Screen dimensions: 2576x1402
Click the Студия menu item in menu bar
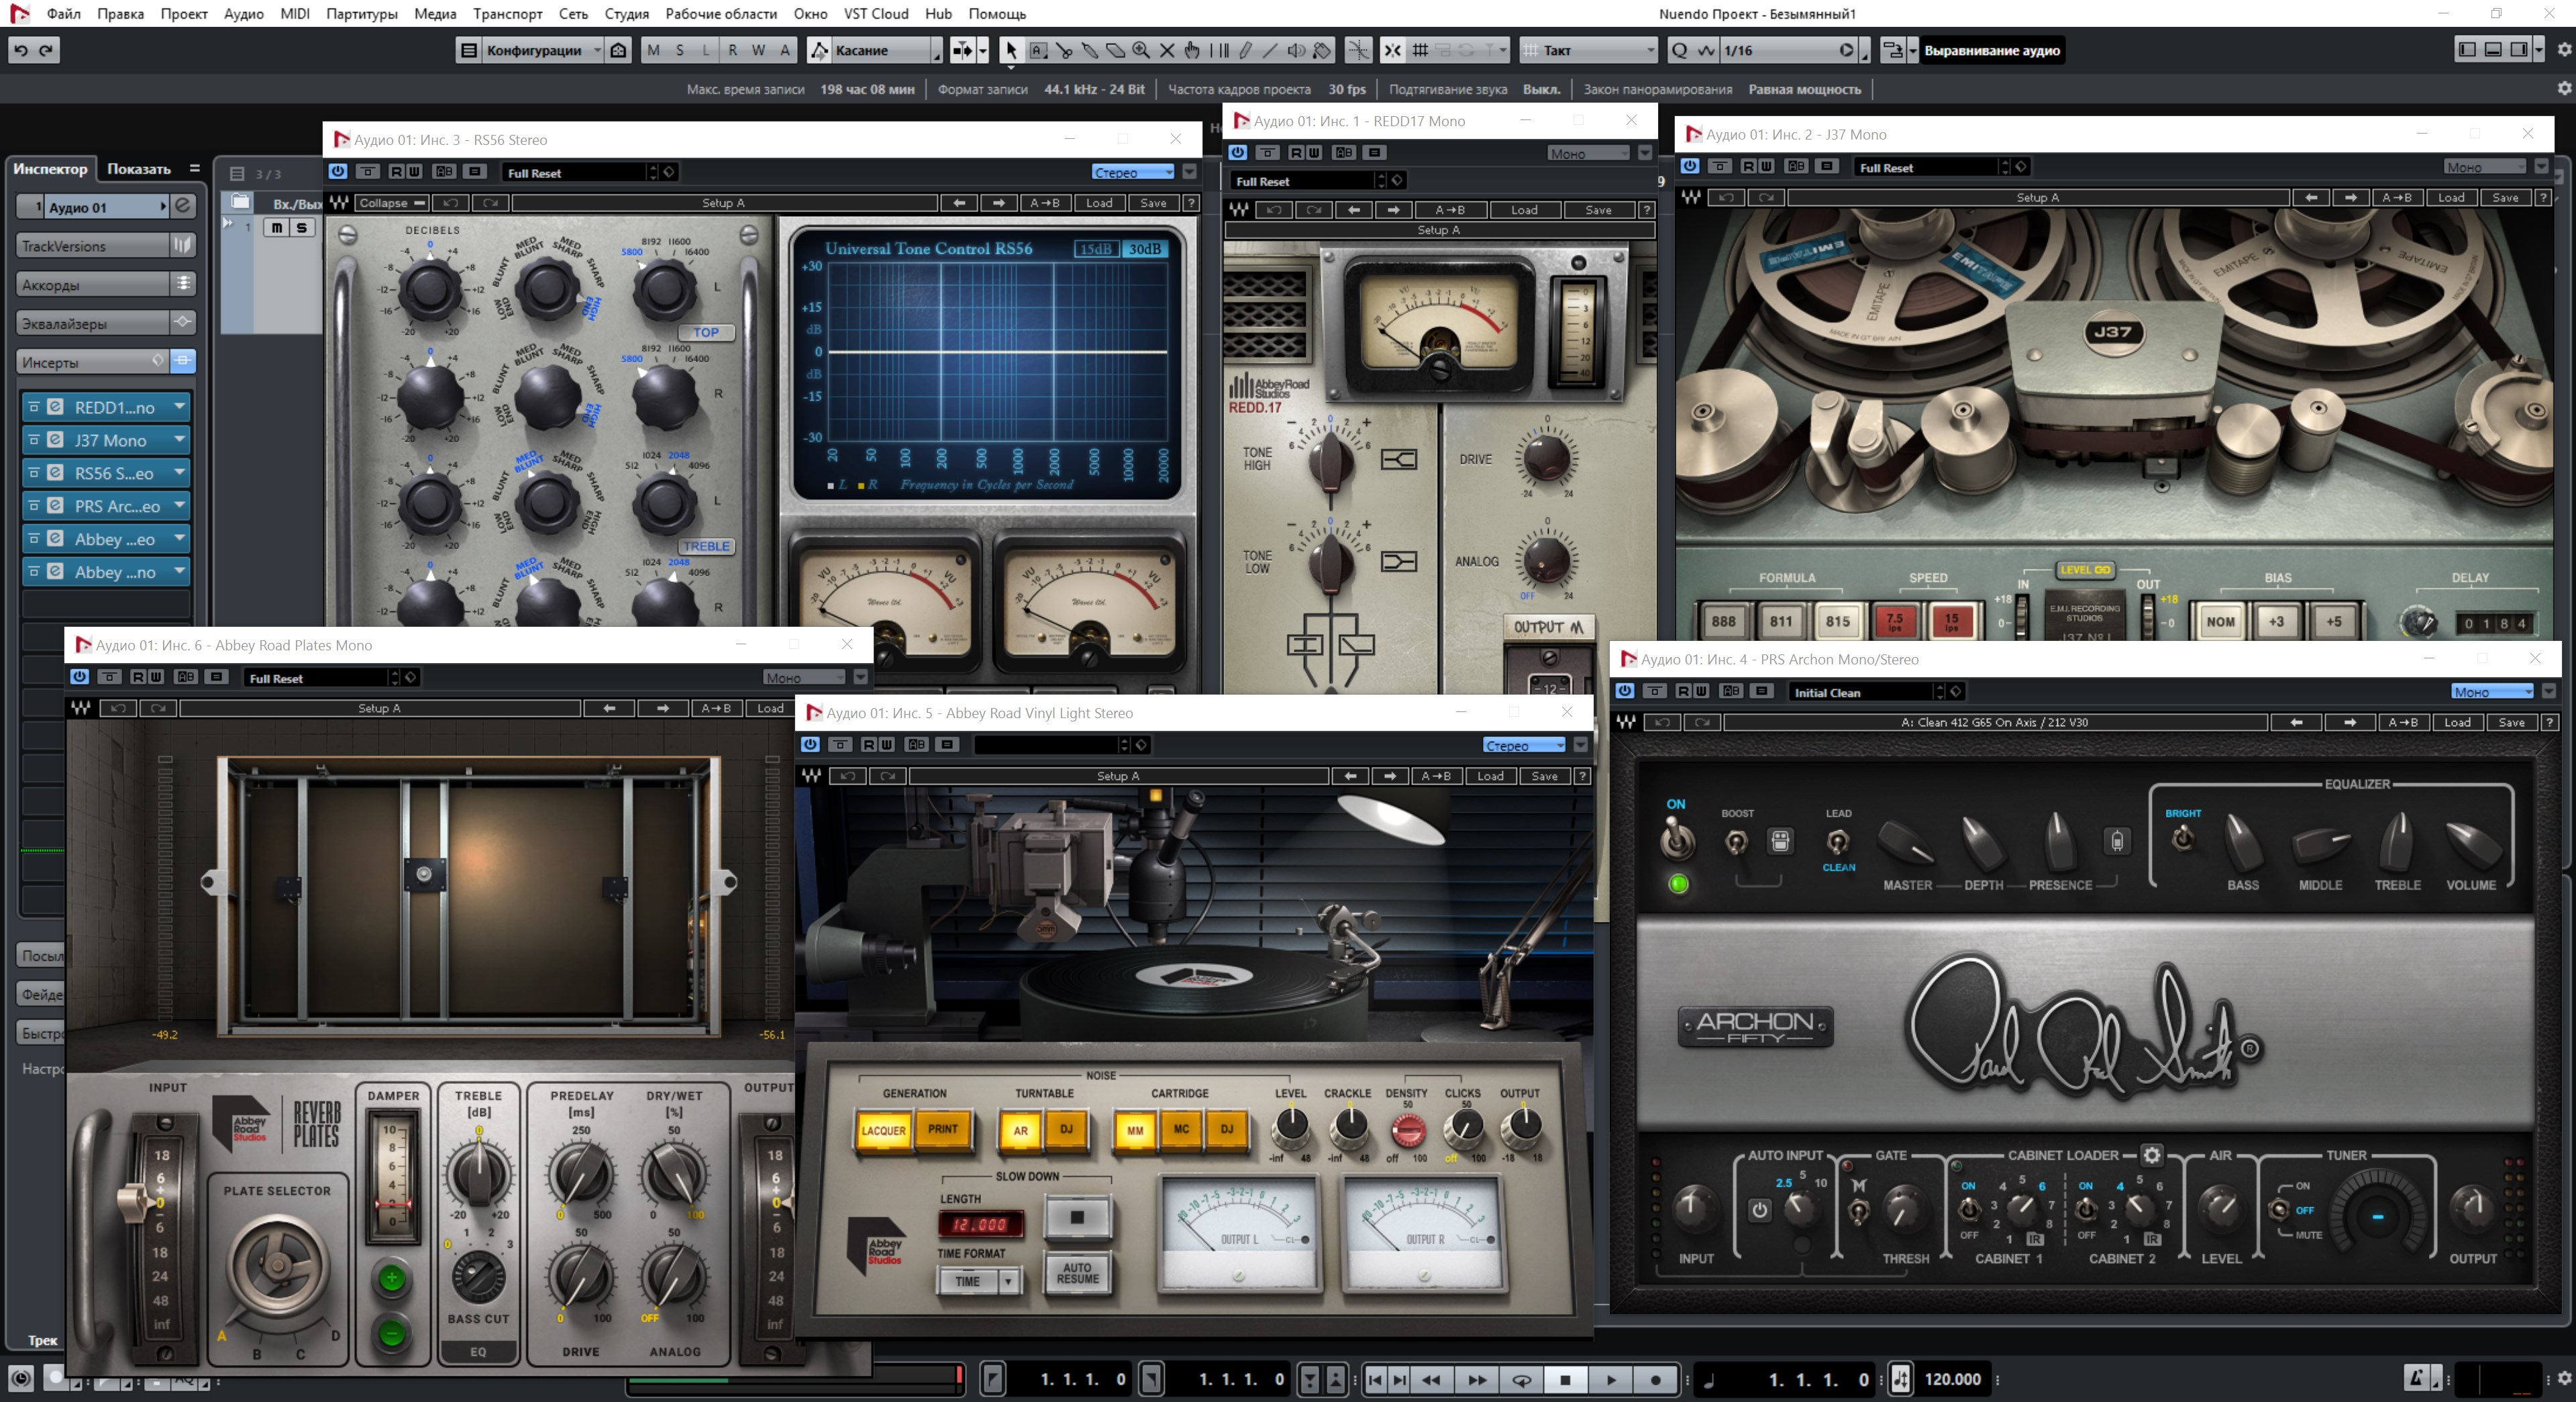click(625, 14)
